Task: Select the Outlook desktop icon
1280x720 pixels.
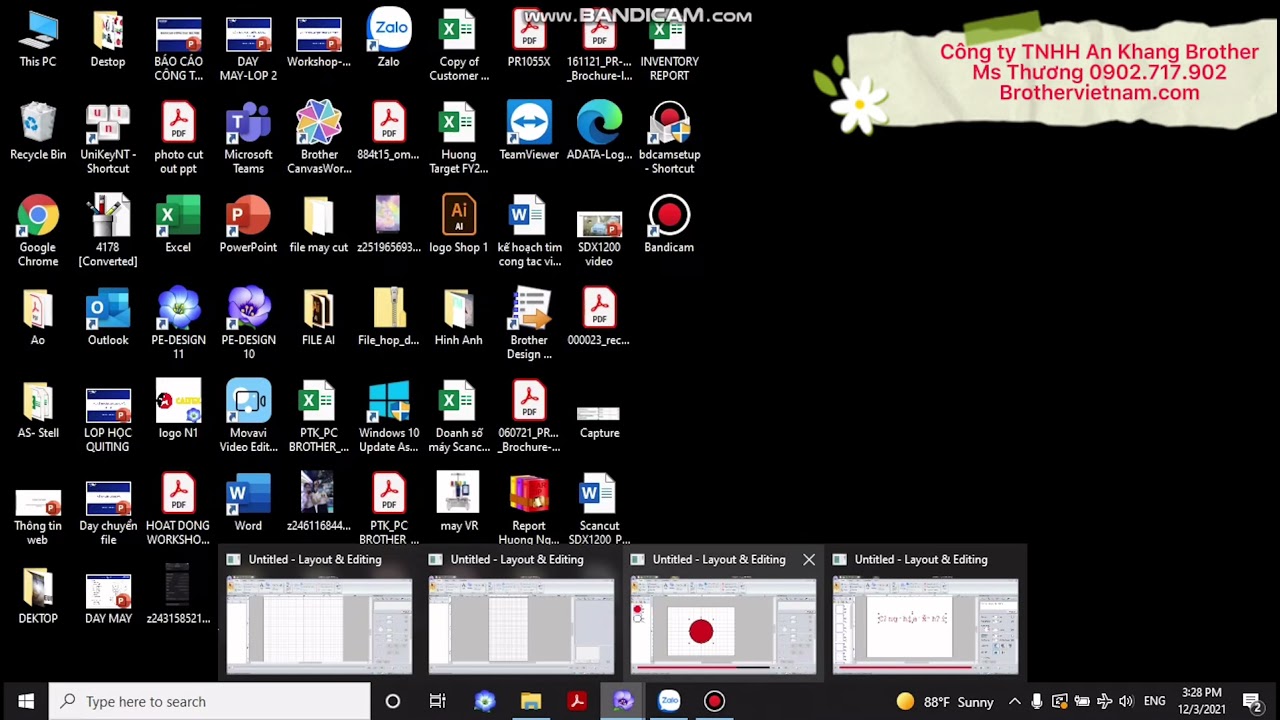Action: 108,317
